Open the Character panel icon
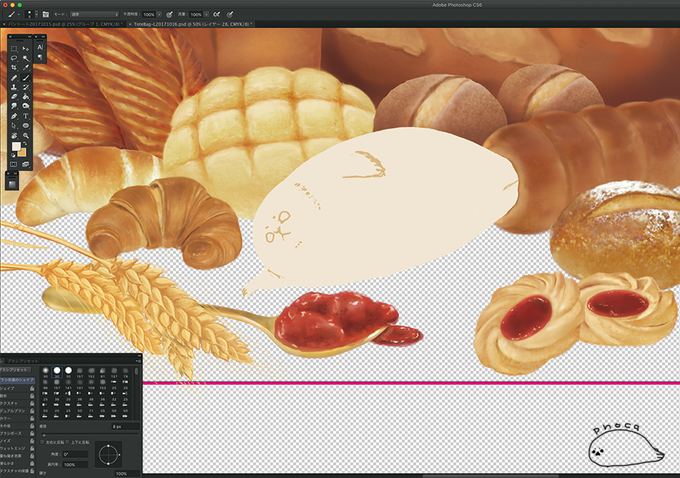 click(39, 48)
